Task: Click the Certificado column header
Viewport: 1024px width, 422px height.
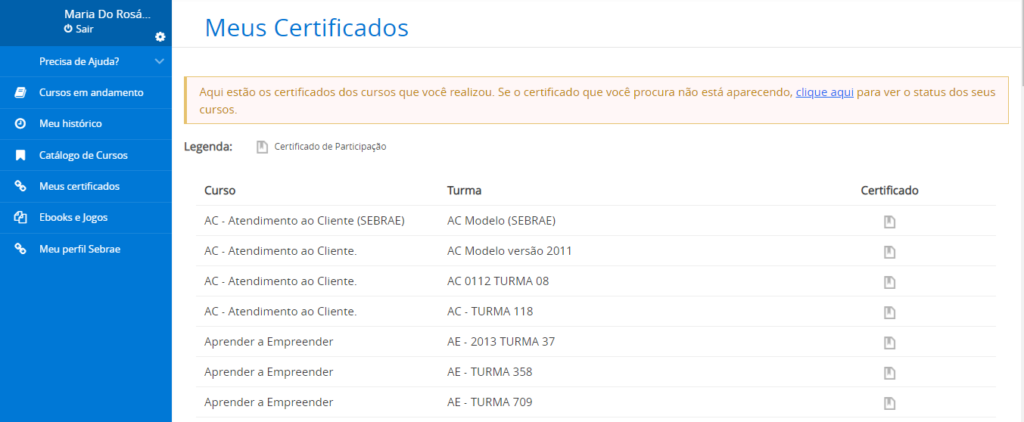Action: [889, 191]
